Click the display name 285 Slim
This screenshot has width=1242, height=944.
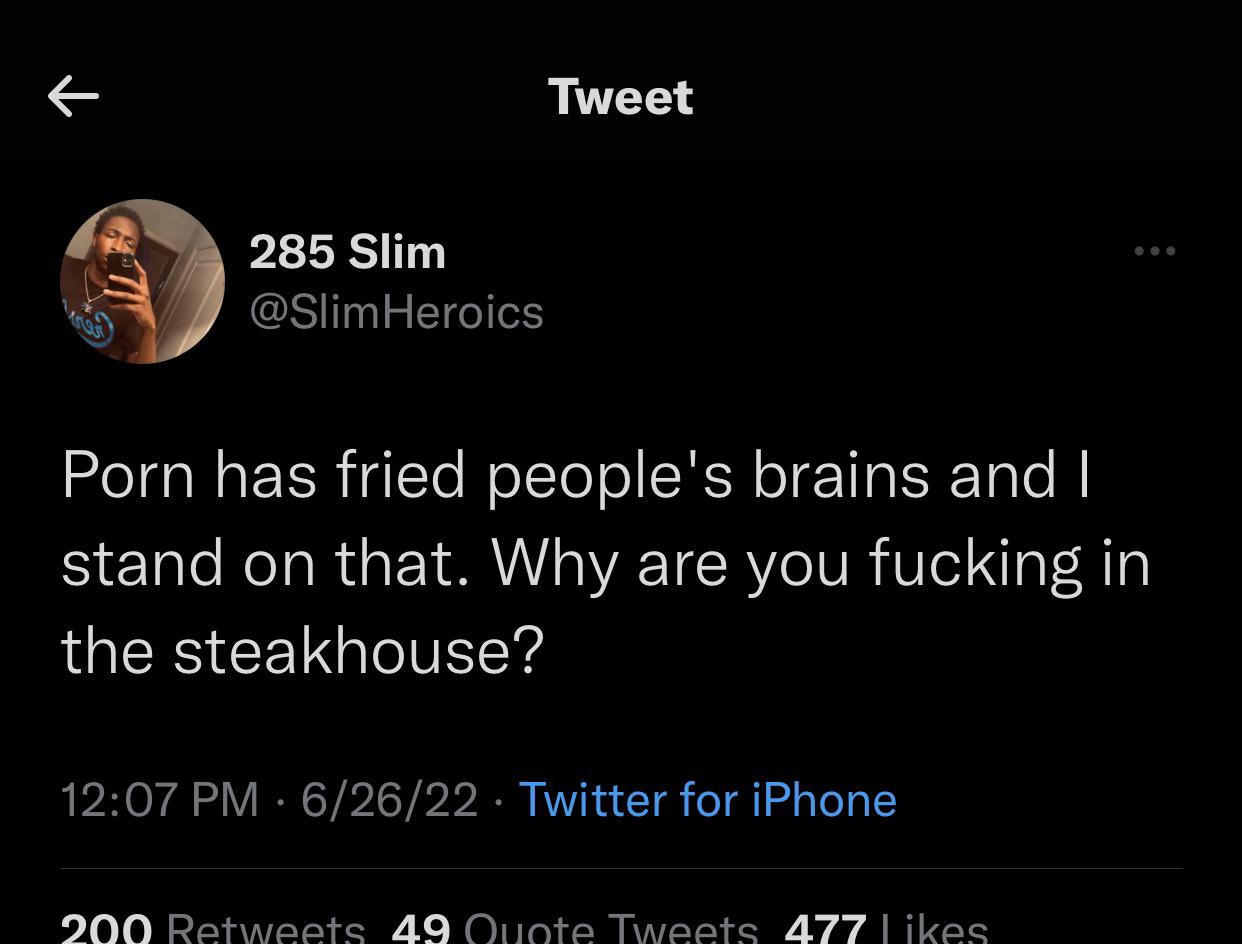[x=346, y=251]
